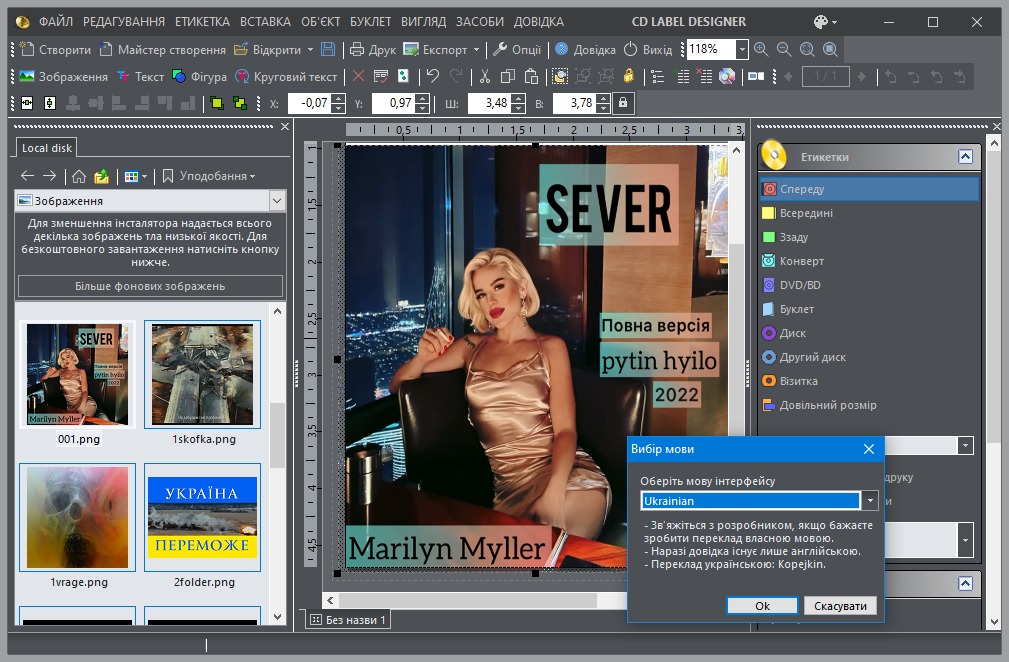Send object to back icon
This screenshot has width=1009, height=662.
[x=240, y=103]
